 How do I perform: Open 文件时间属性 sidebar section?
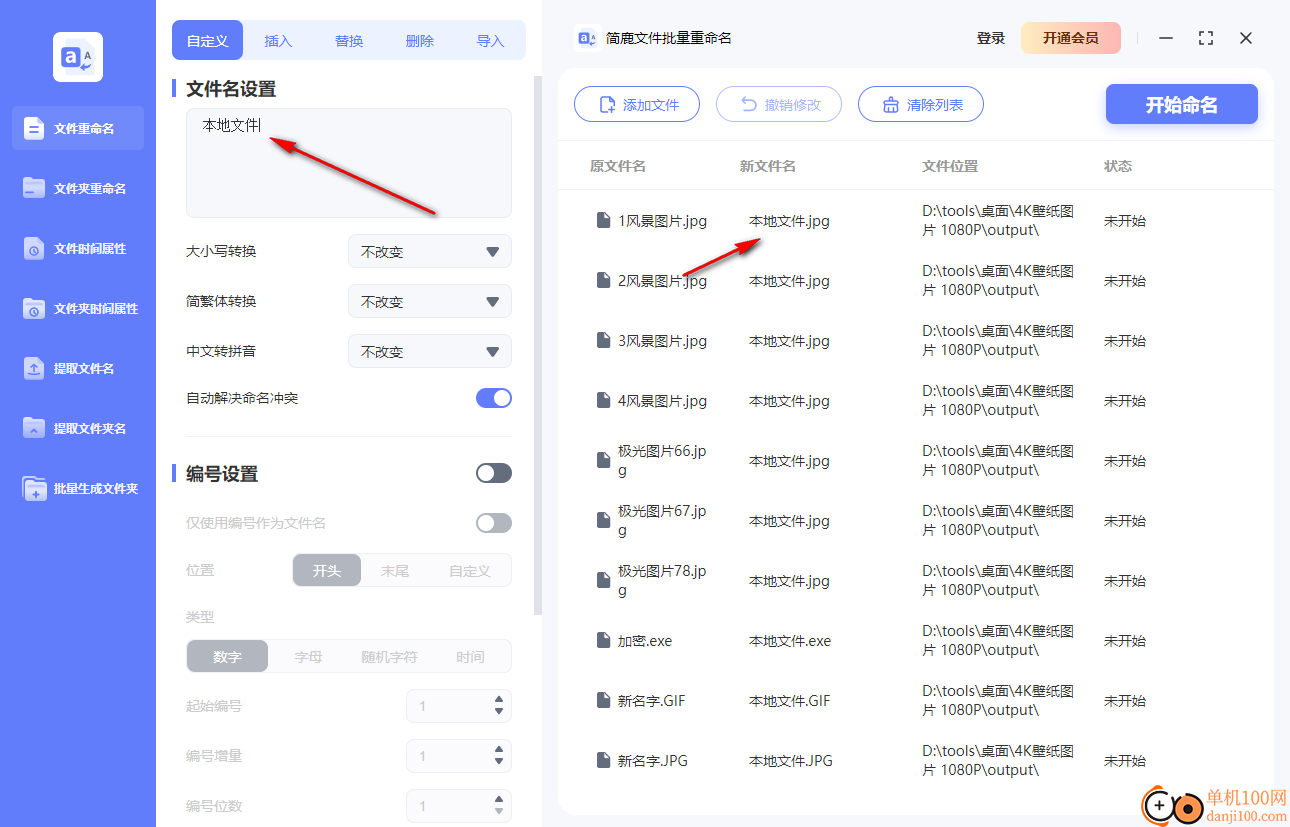[x=78, y=248]
